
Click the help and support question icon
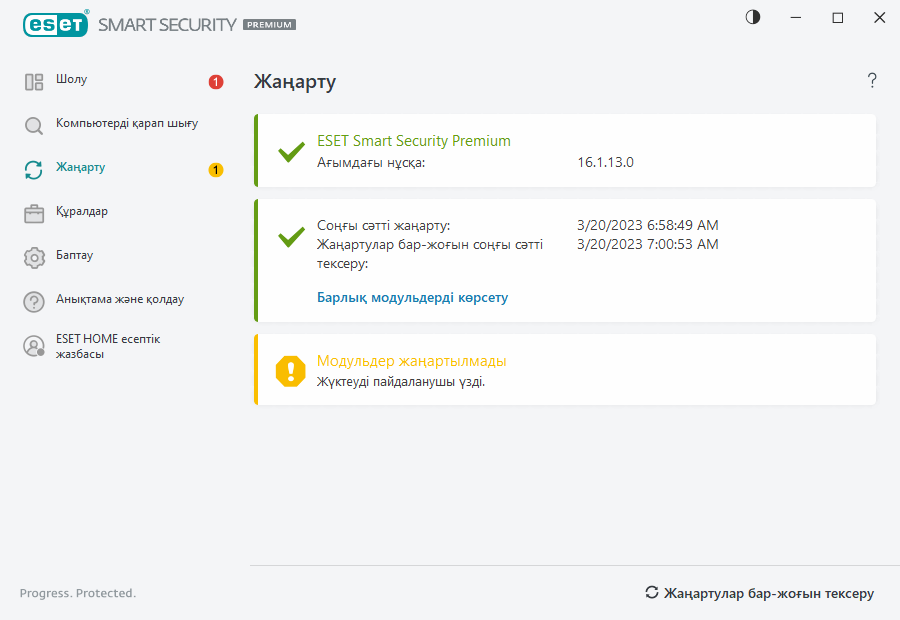coord(34,301)
